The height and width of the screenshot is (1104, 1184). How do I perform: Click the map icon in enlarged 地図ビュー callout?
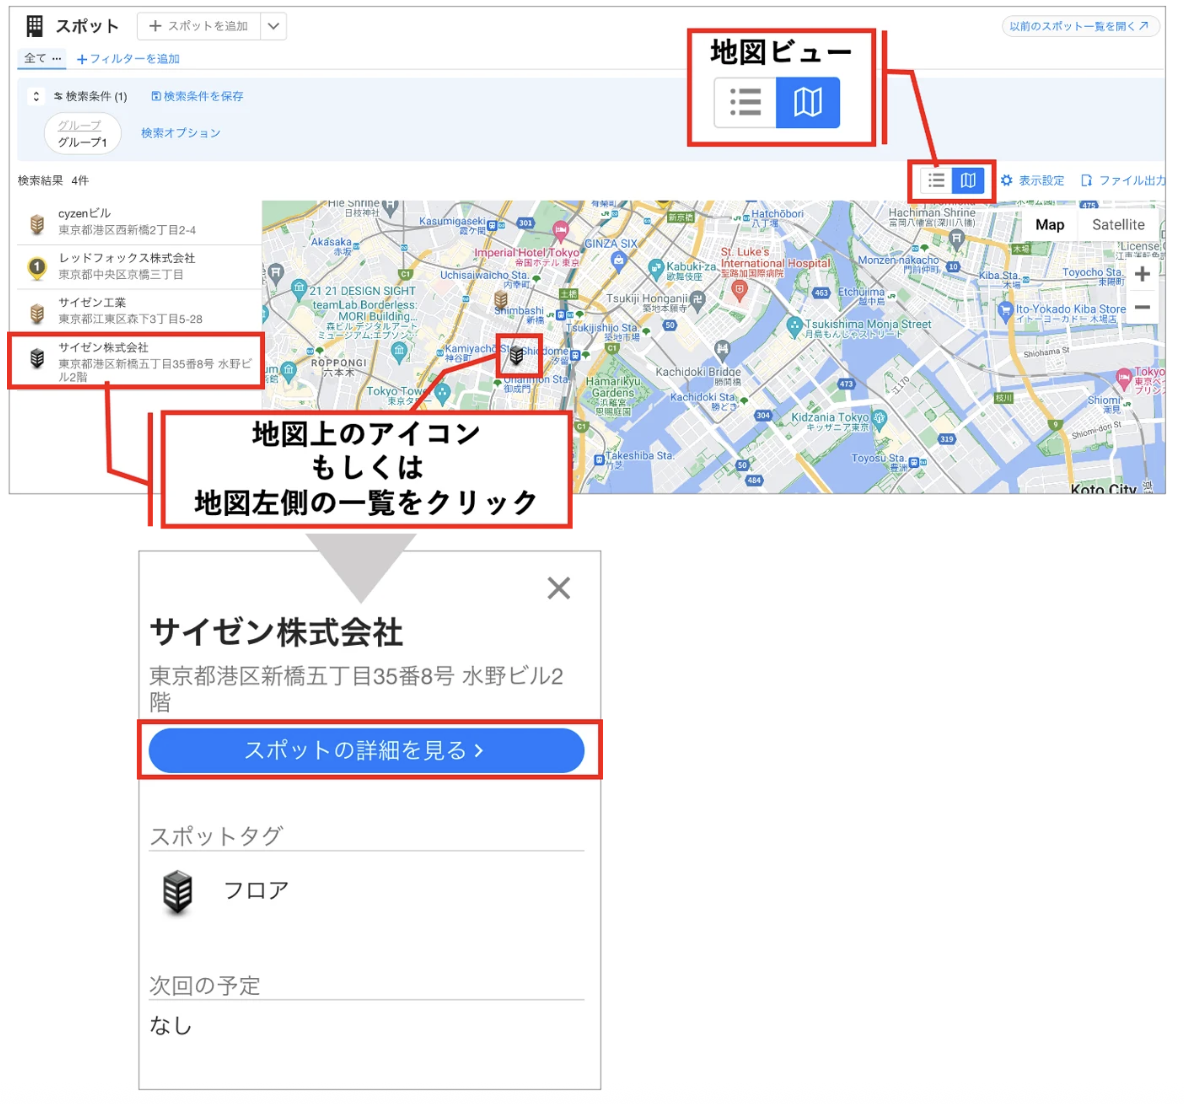tap(808, 102)
